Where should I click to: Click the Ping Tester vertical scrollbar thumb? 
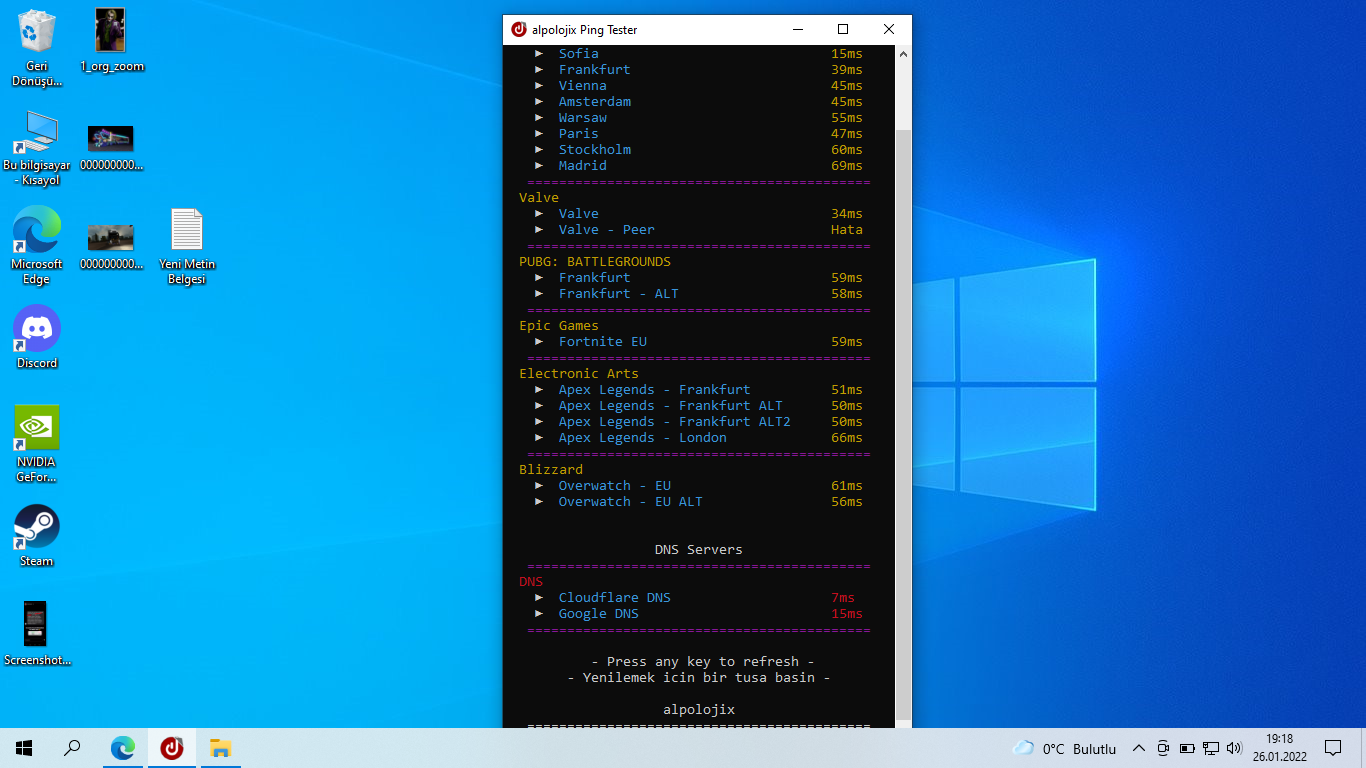(x=903, y=423)
